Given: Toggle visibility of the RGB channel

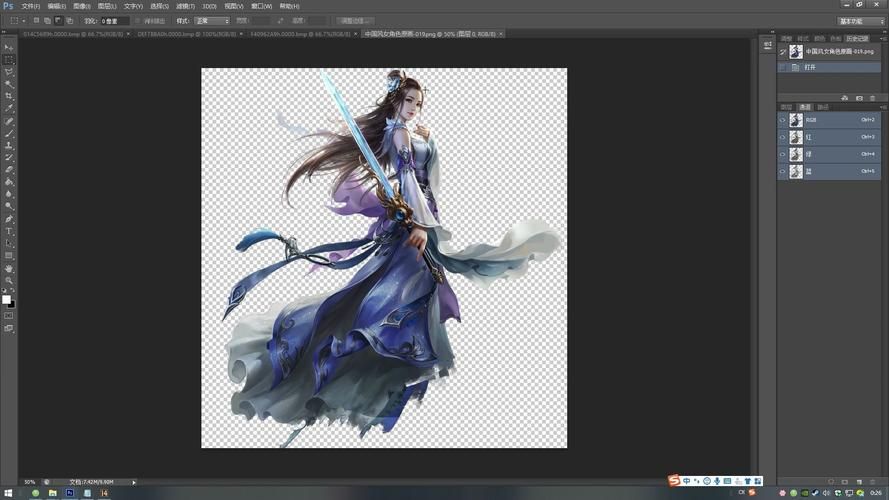Looking at the screenshot, I should click(x=782, y=120).
